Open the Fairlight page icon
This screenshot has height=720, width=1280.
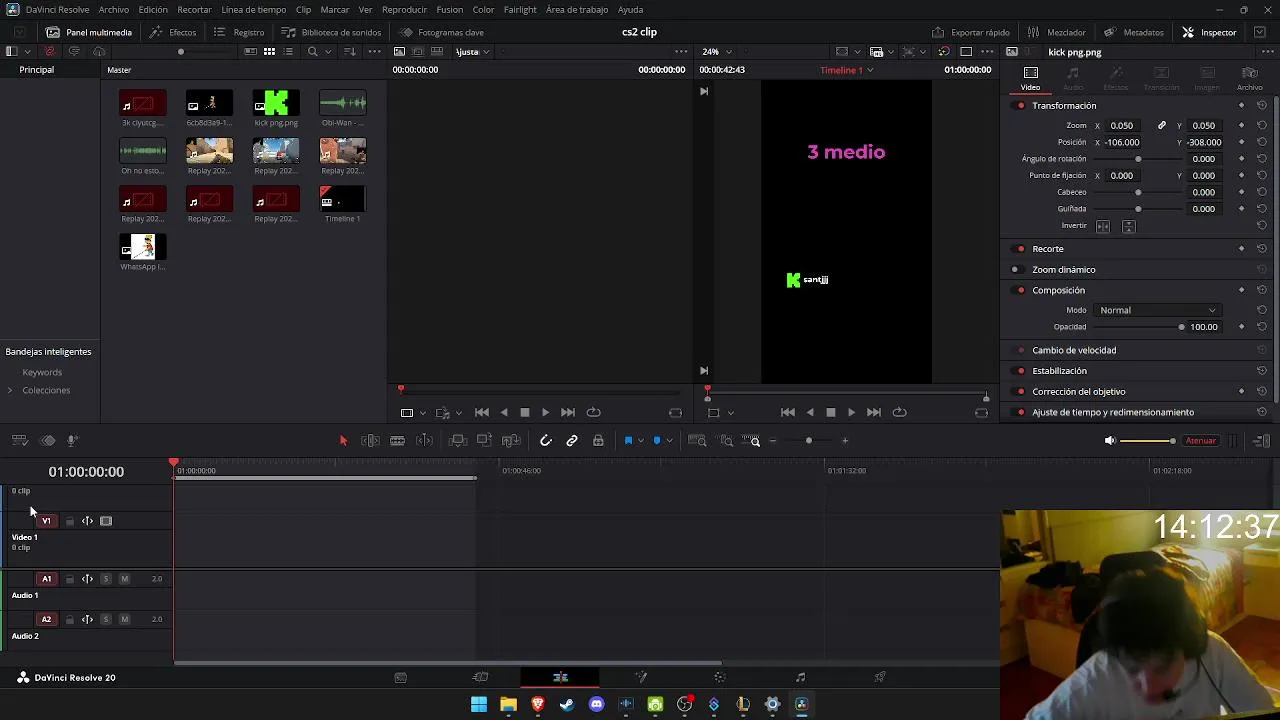click(x=800, y=678)
